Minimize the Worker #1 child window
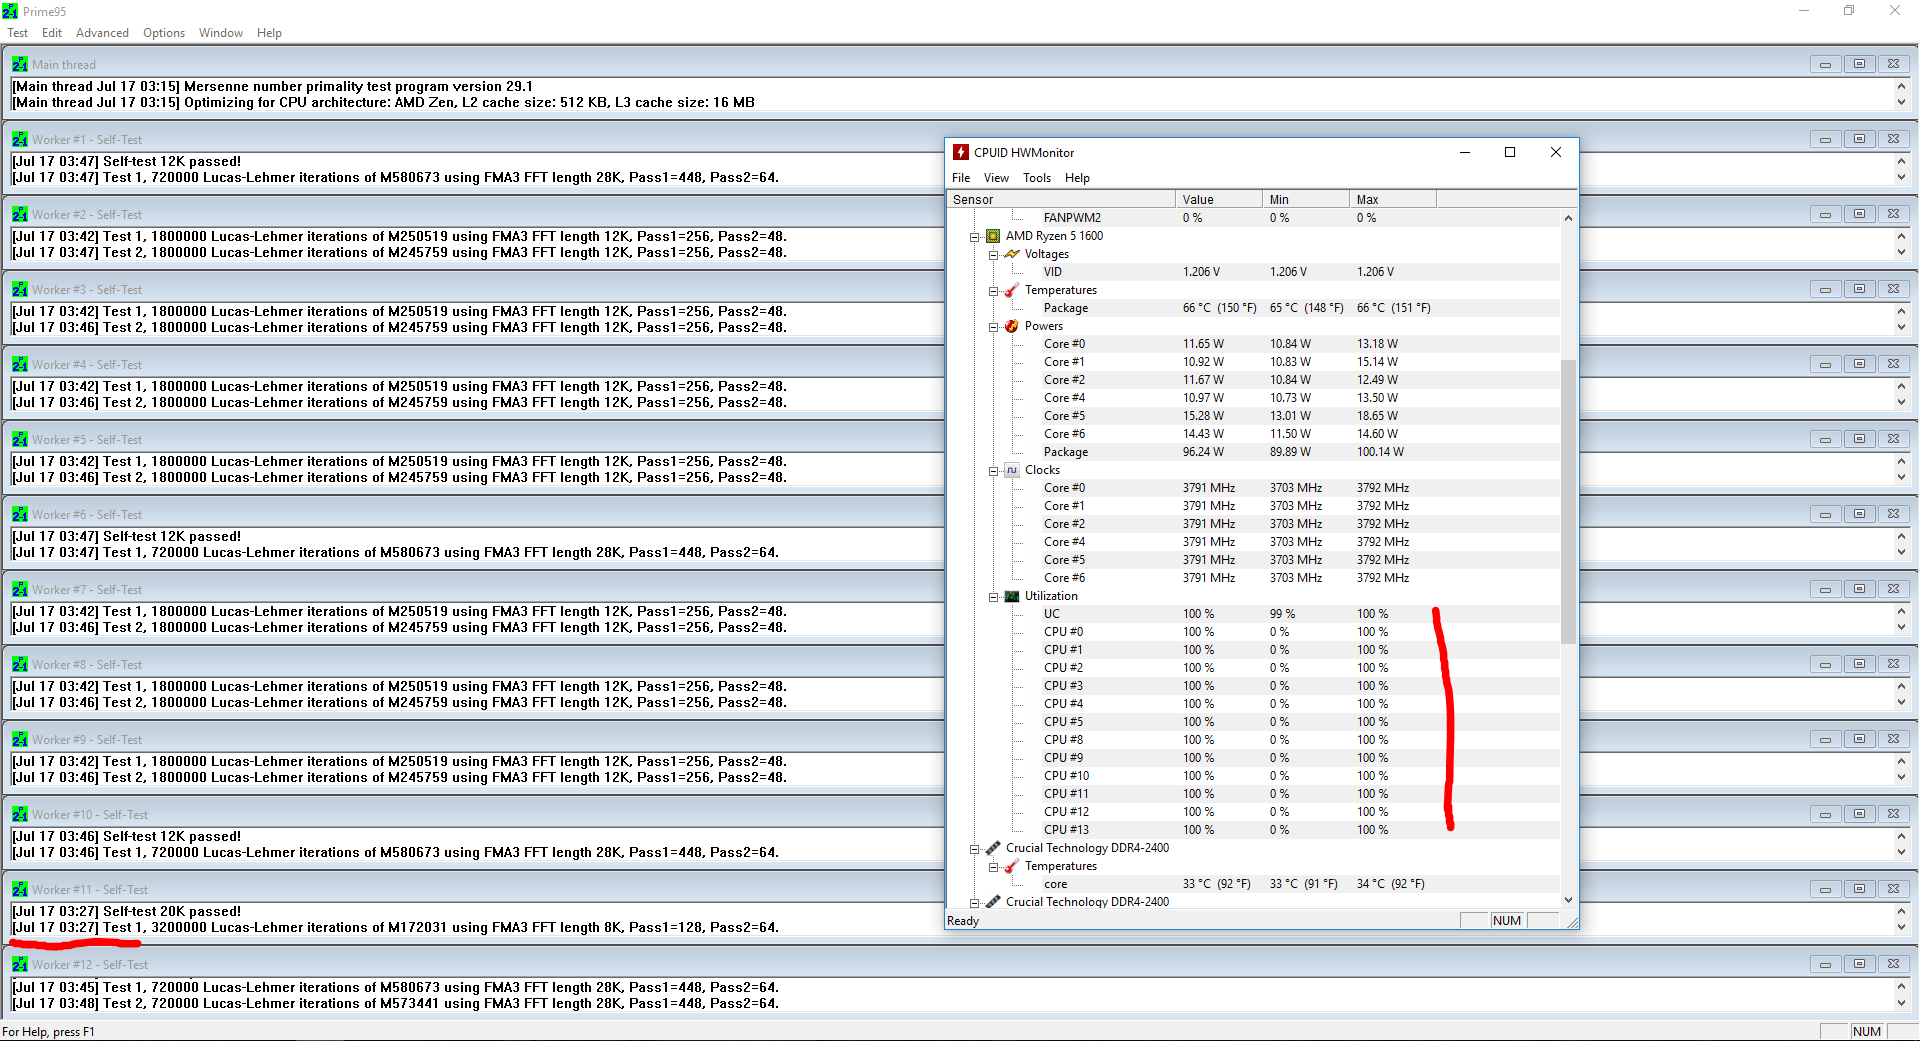This screenshot has width=1920, height=1041. point(1825,139)
